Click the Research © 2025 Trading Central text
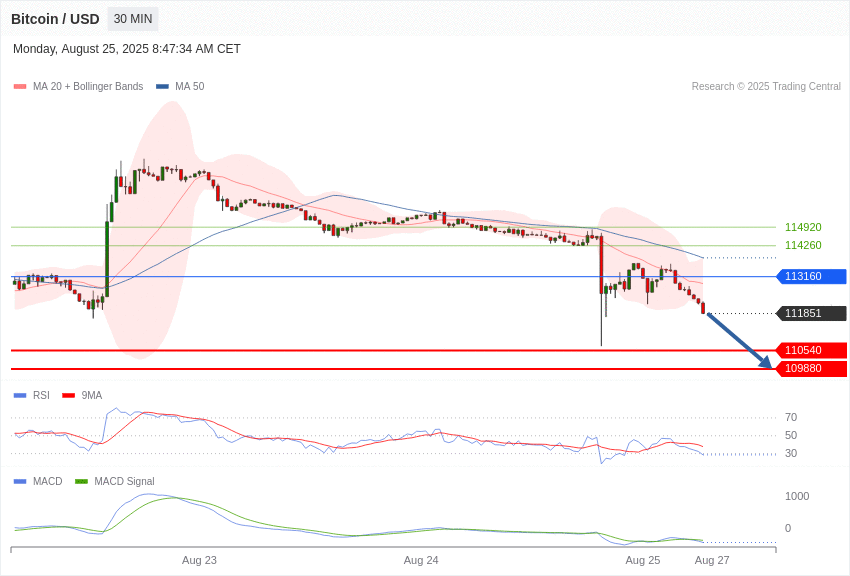 click(x=766, y=87)
